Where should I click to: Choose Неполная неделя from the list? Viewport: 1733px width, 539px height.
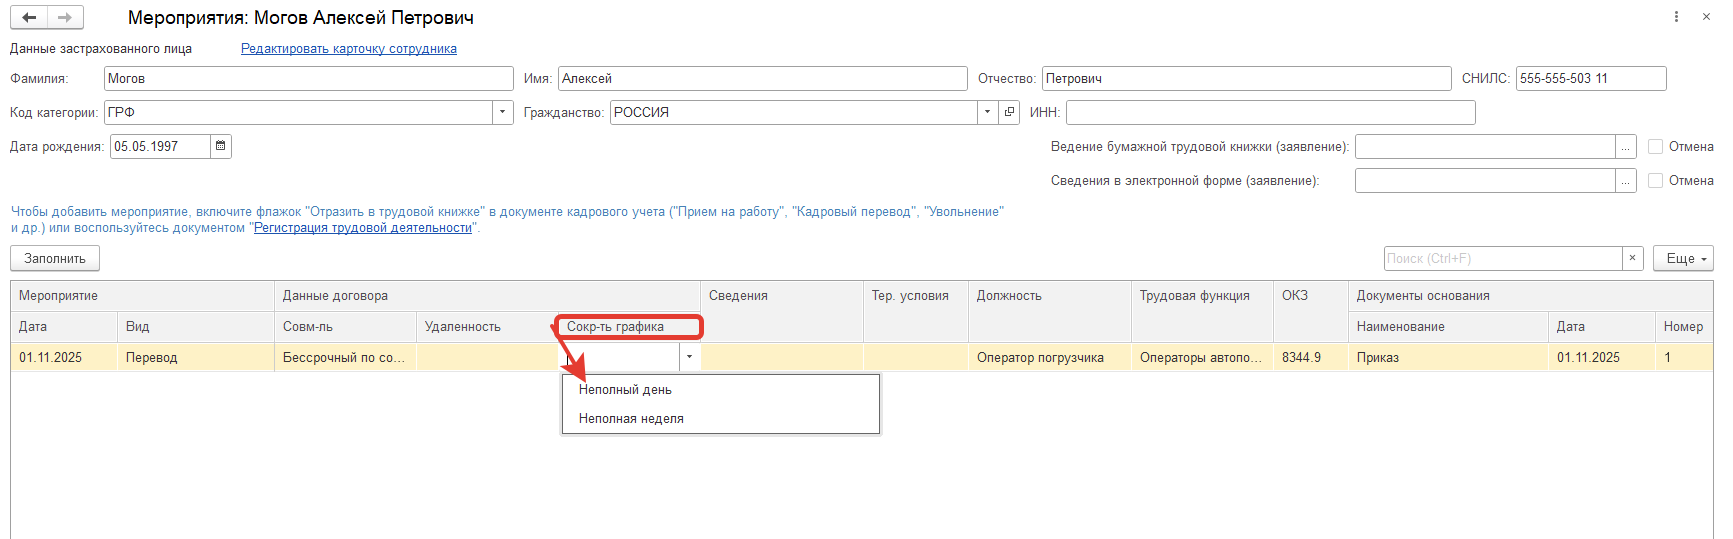tap(631, 419)
